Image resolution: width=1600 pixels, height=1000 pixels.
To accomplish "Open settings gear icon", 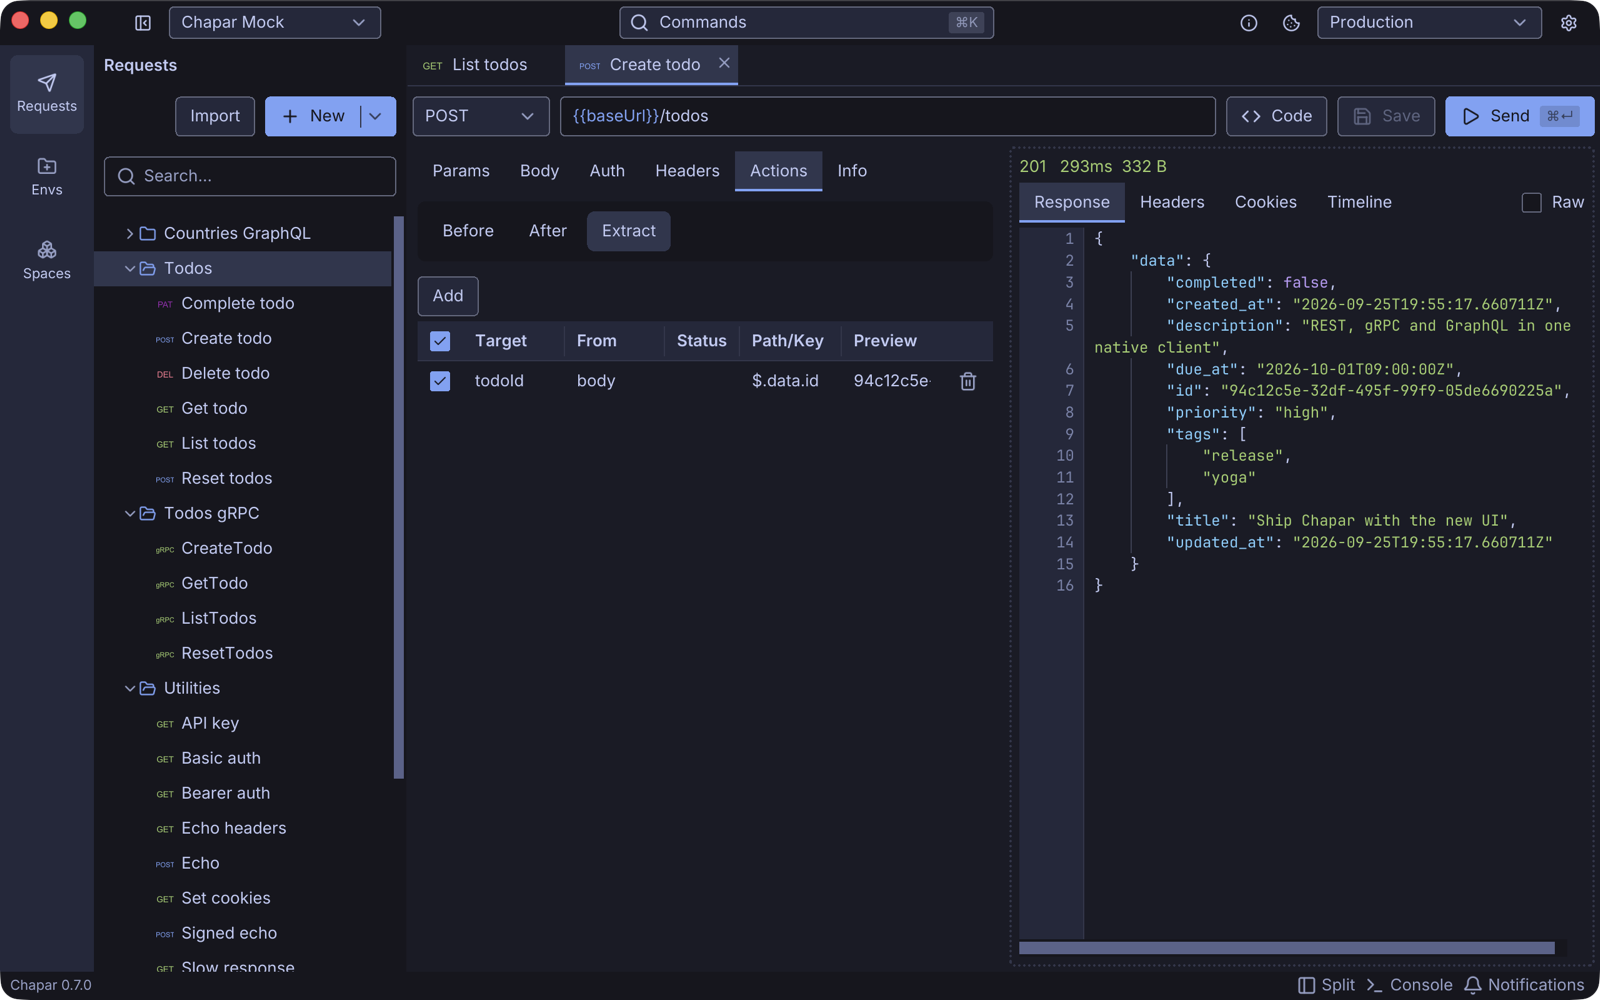I will [x=1568, y=23].
